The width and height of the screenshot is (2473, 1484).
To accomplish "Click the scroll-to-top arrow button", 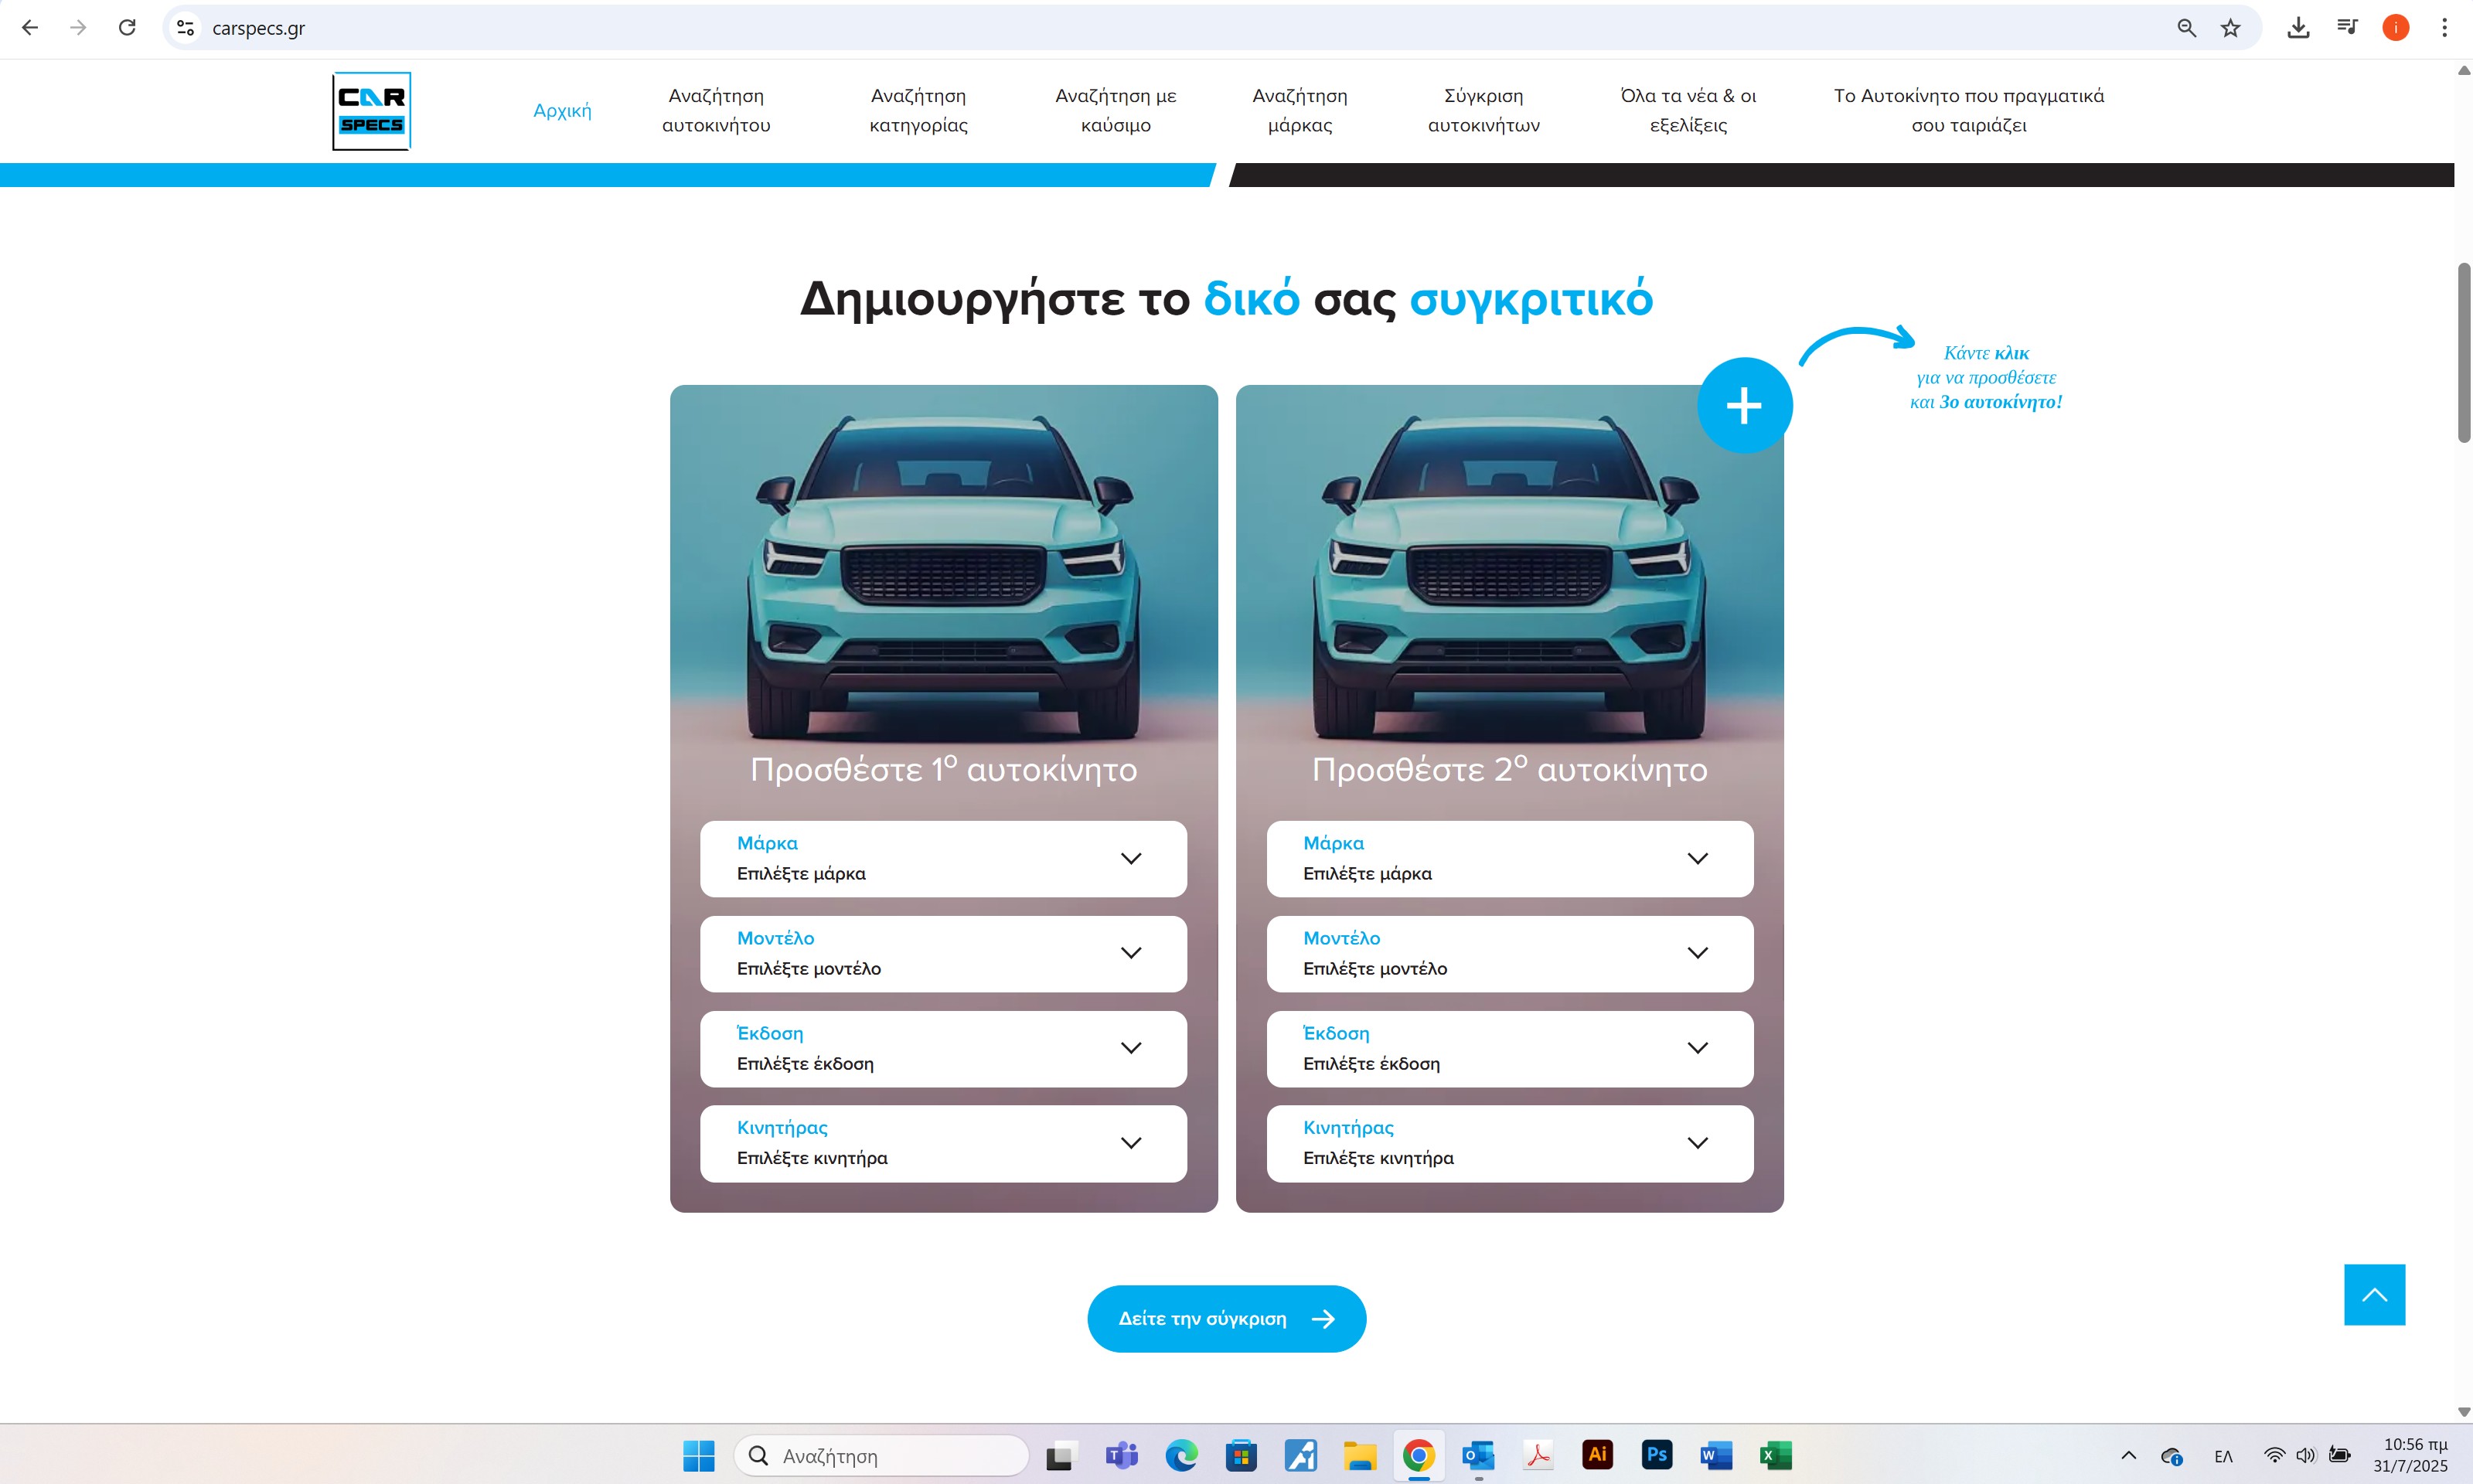I will click(2373, 1294).
